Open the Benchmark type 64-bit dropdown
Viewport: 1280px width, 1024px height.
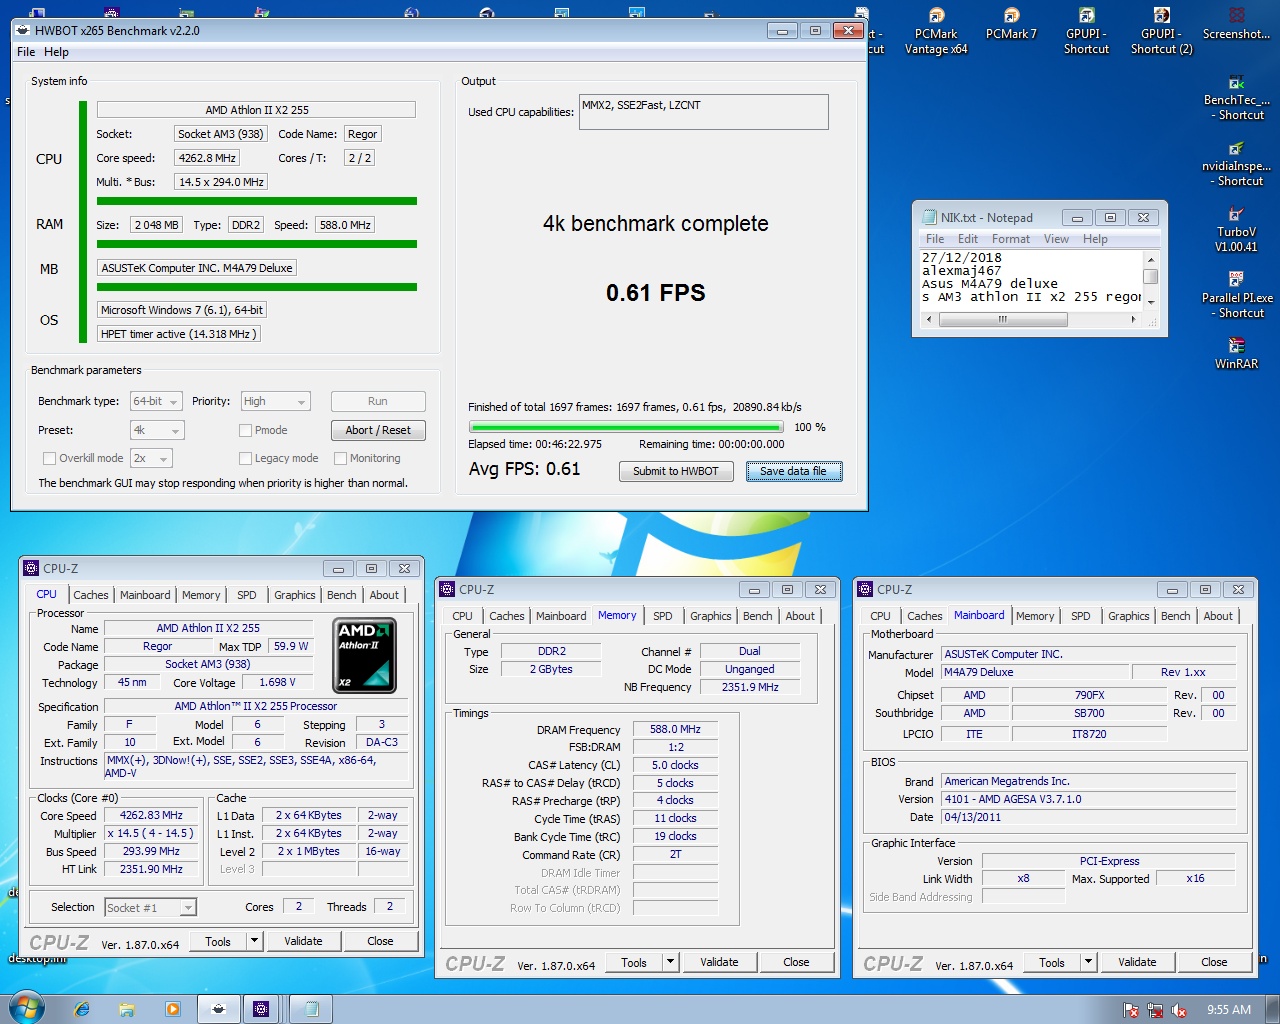coord(156,401)
